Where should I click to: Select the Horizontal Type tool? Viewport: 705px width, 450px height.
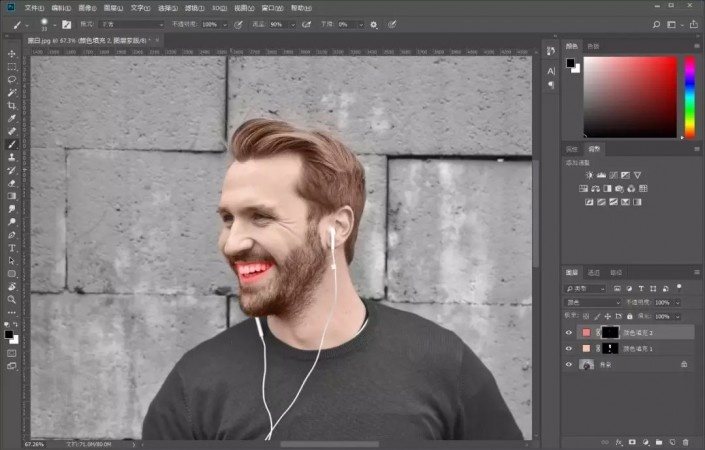pos(12,248)
